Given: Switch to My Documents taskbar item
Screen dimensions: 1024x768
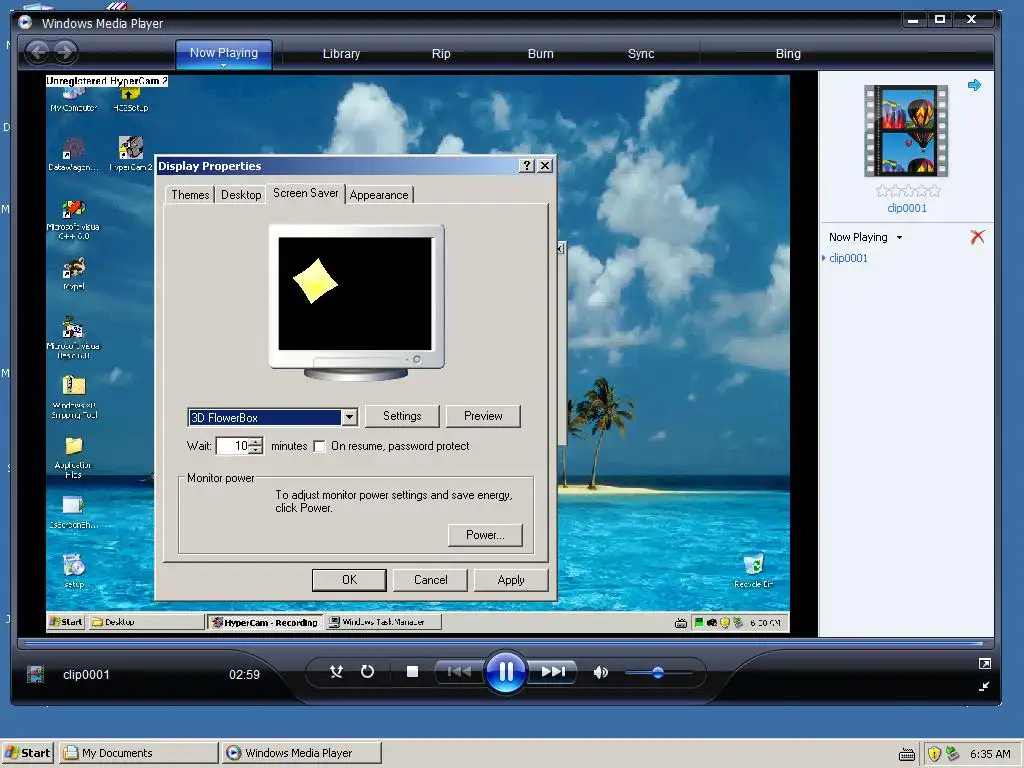Looking at the screenshot, I should 138,752.
